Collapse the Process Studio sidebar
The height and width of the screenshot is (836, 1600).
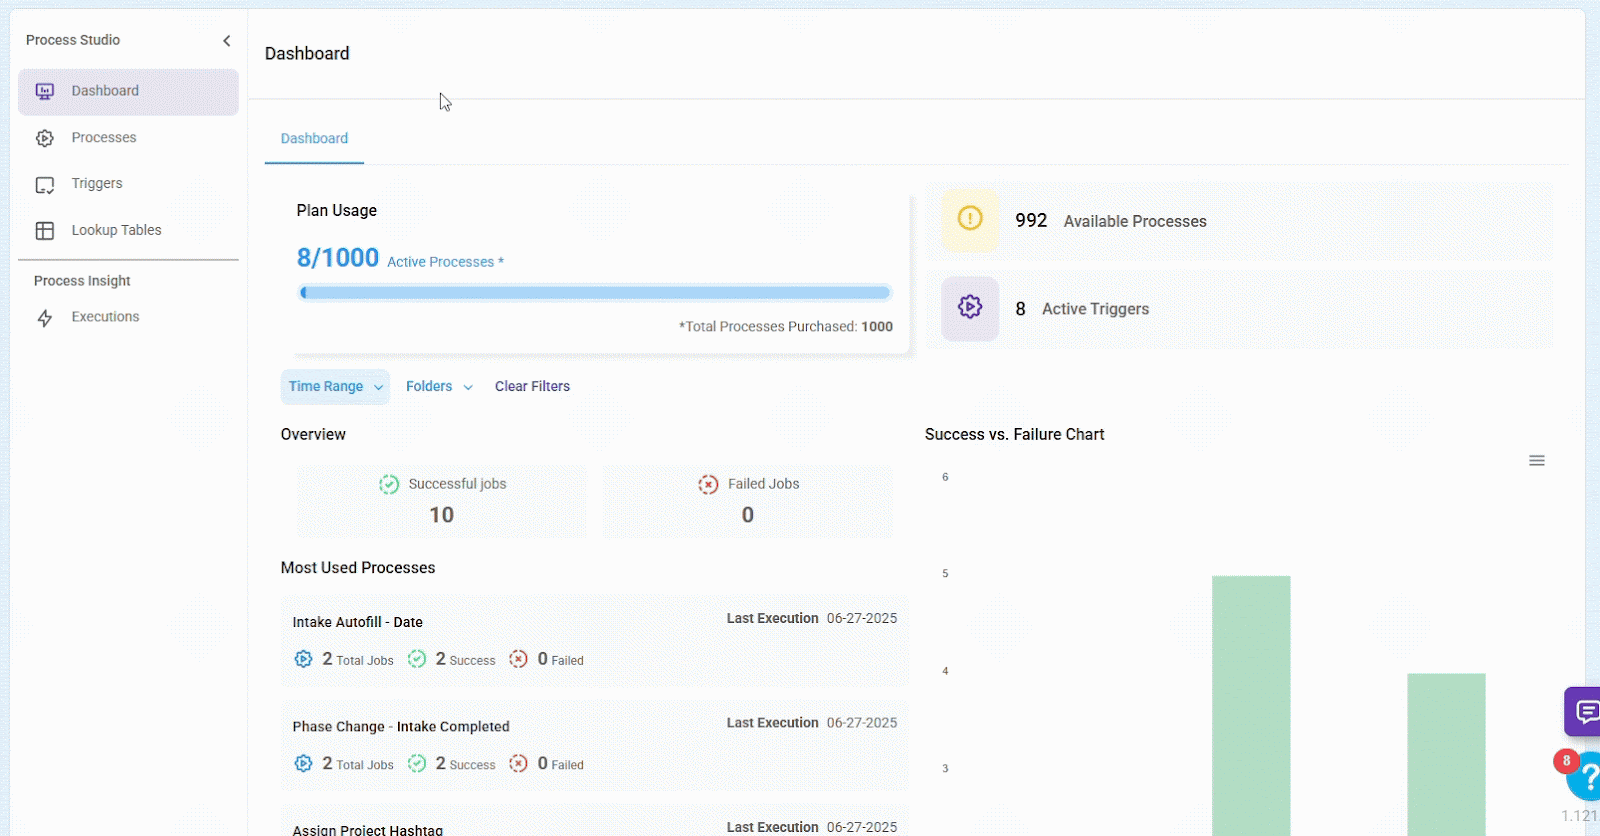pos(227,41)
